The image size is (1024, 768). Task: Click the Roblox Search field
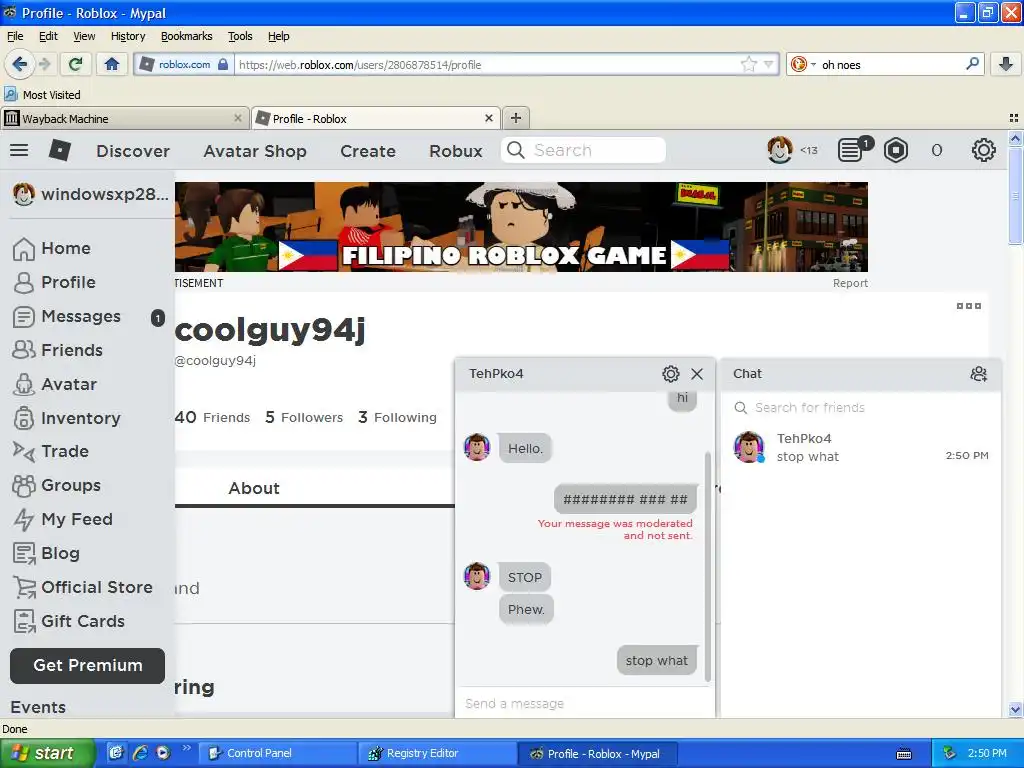[x=583, y=150]
